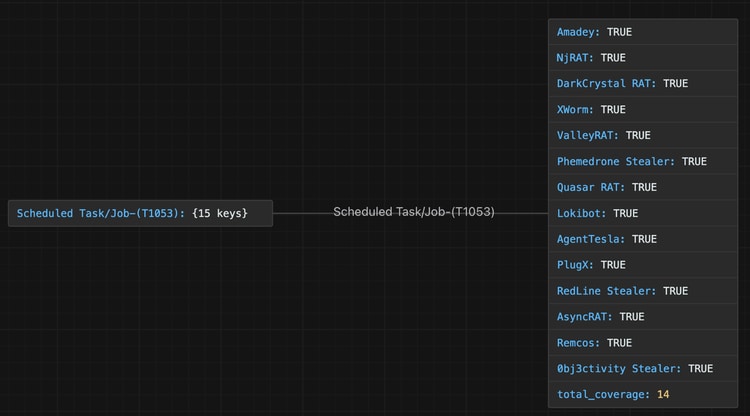Select the Lokibot: TRUE row
This screenshot has width=750, height=416.
pyautogui.click(x=643, y=213)
